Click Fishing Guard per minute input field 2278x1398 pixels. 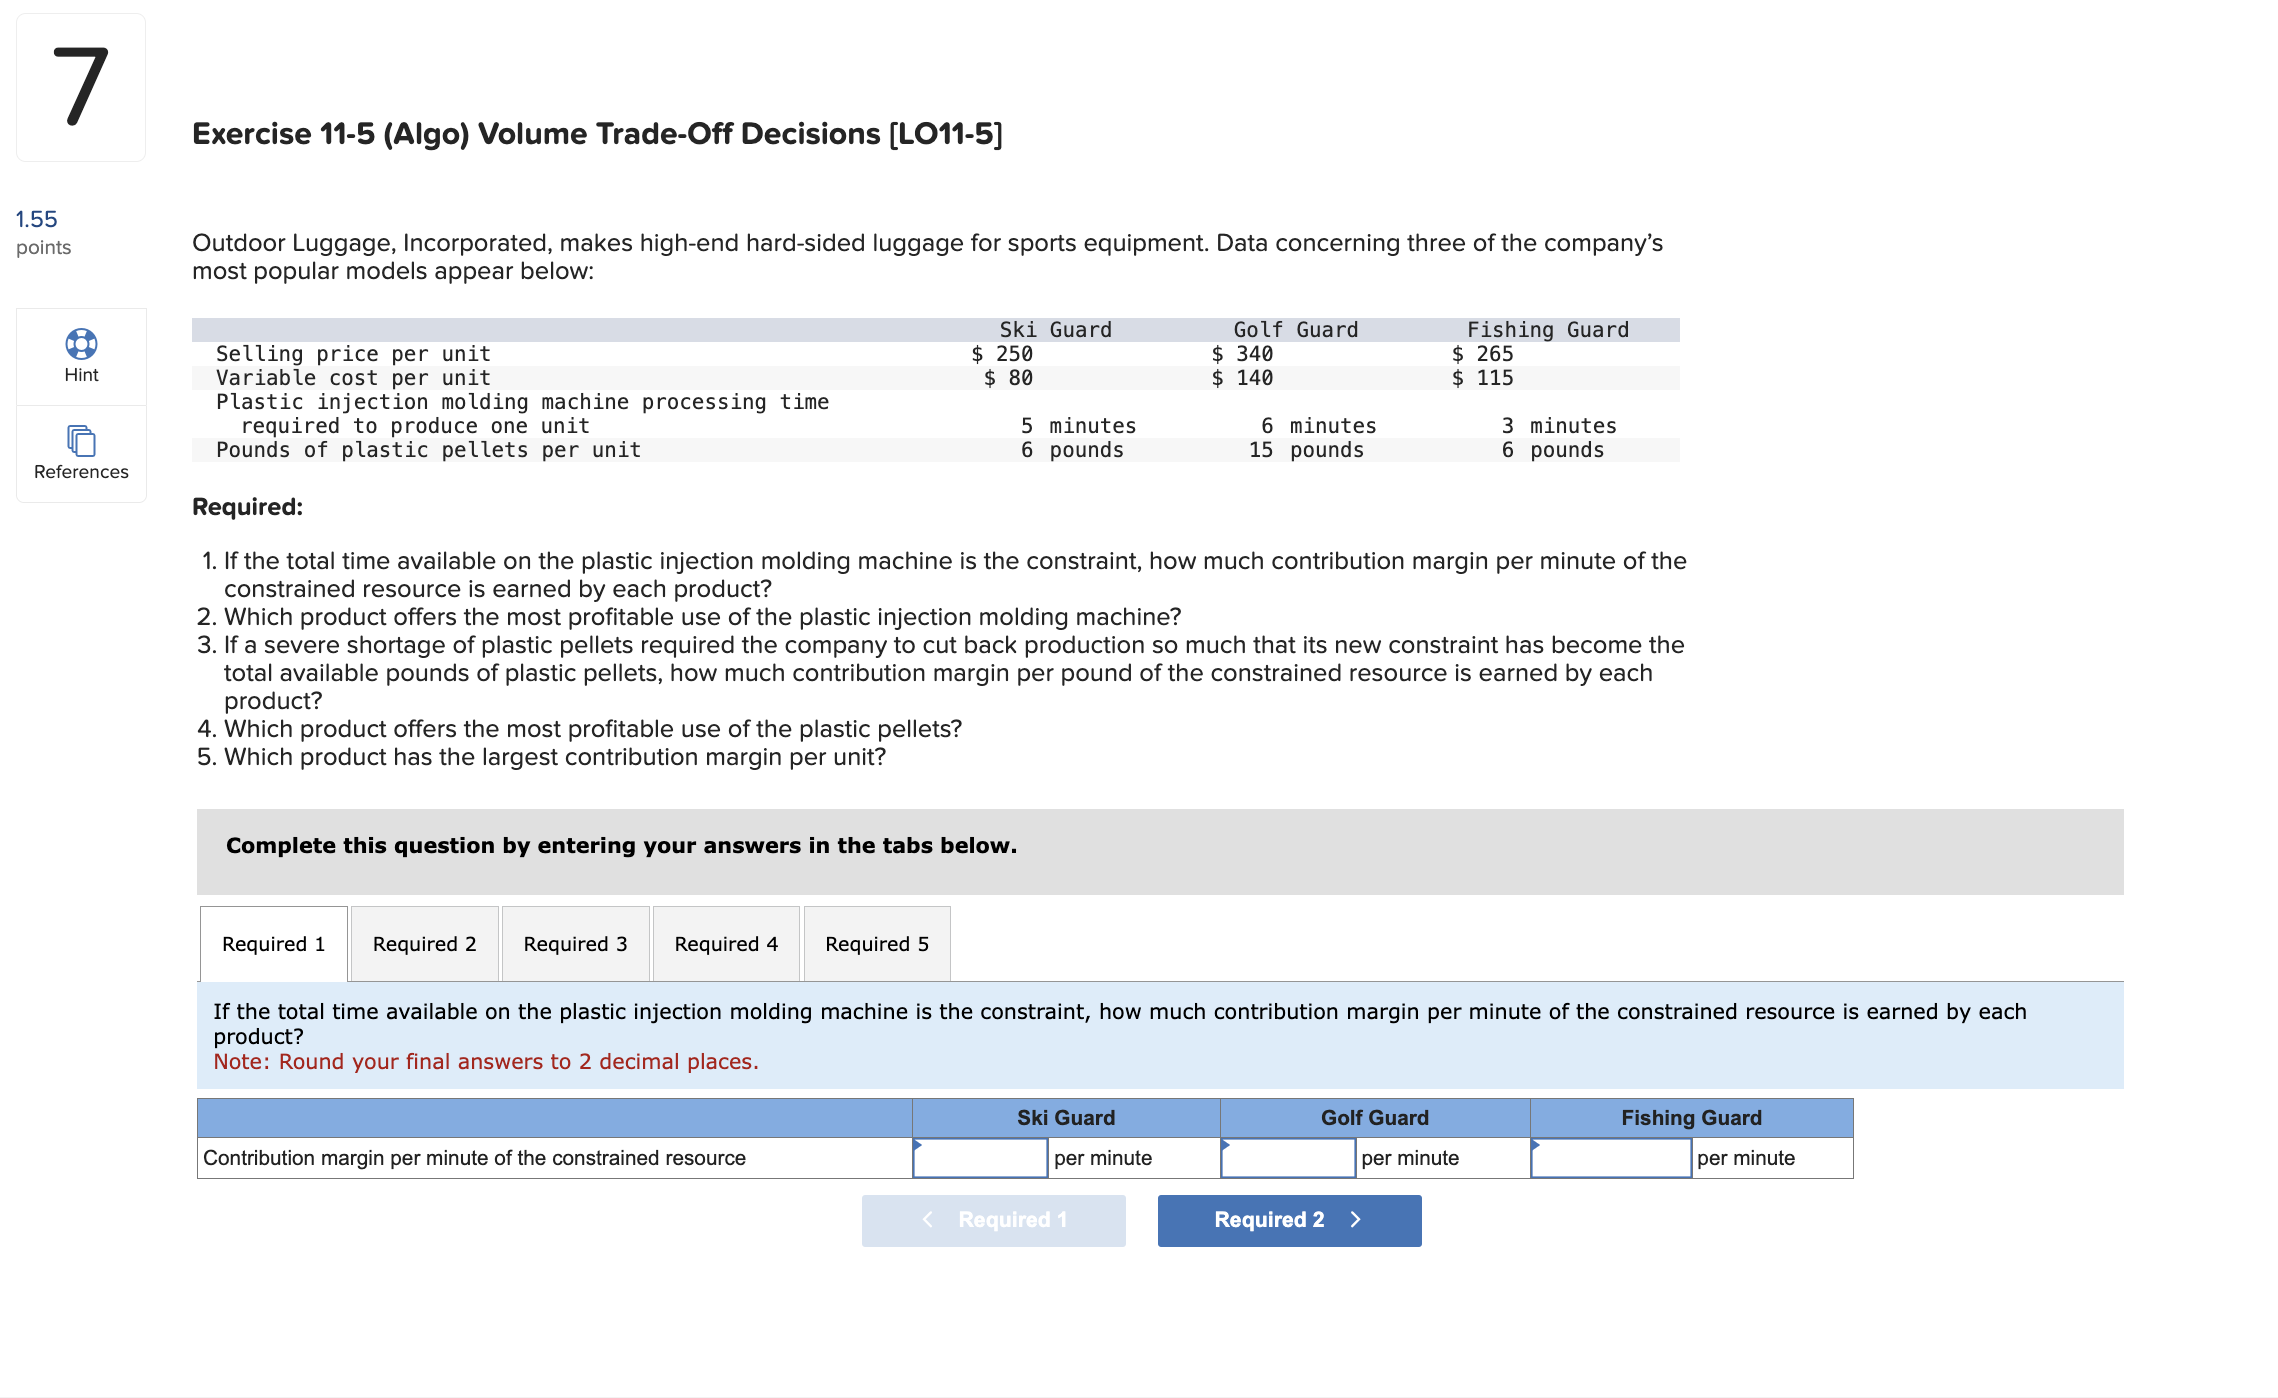(x=1610, y=1158)
